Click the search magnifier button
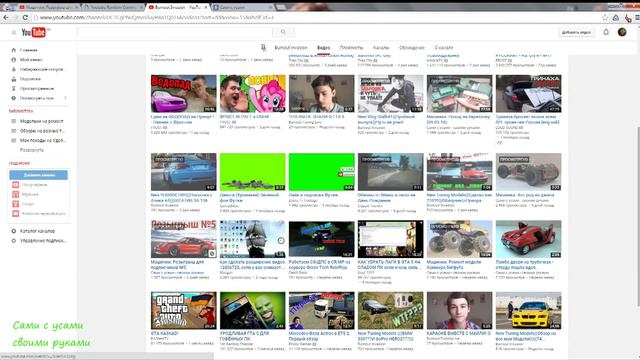Screen dimensions: 640x360 [283, 32]
